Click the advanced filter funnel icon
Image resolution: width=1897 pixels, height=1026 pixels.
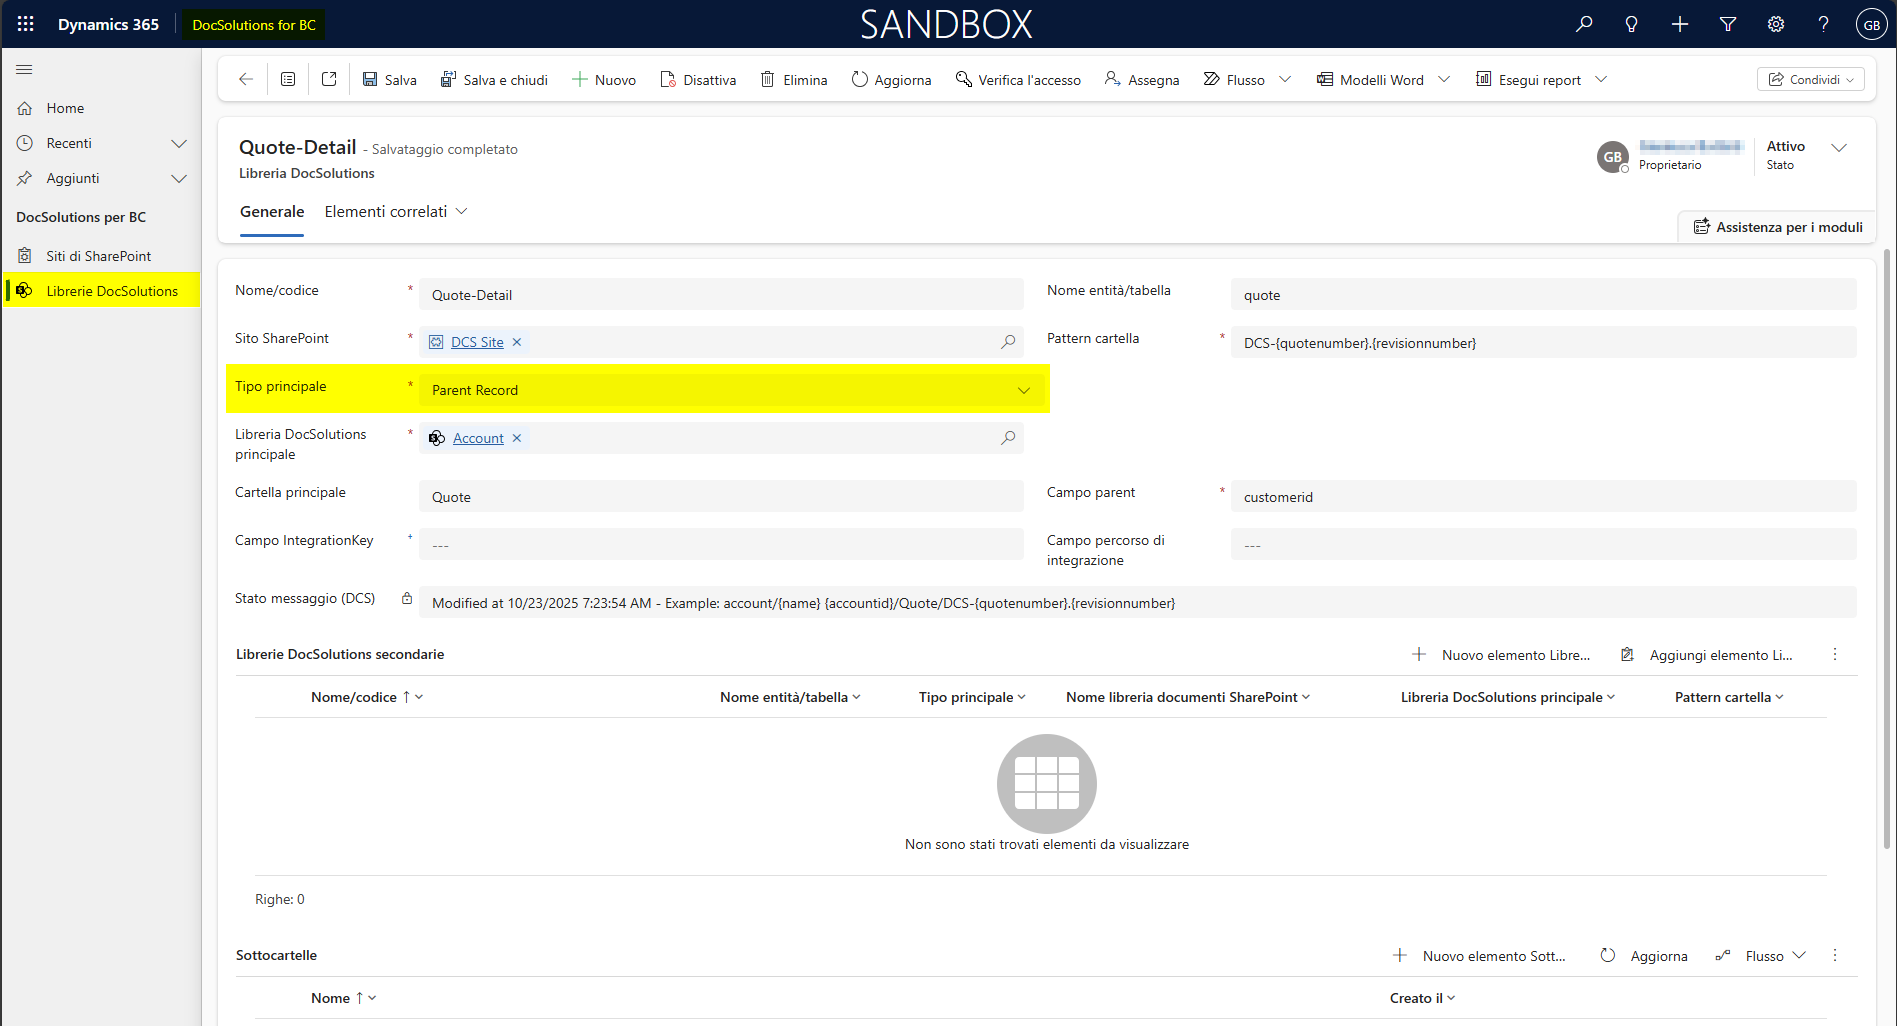(x=1728, y=24)
